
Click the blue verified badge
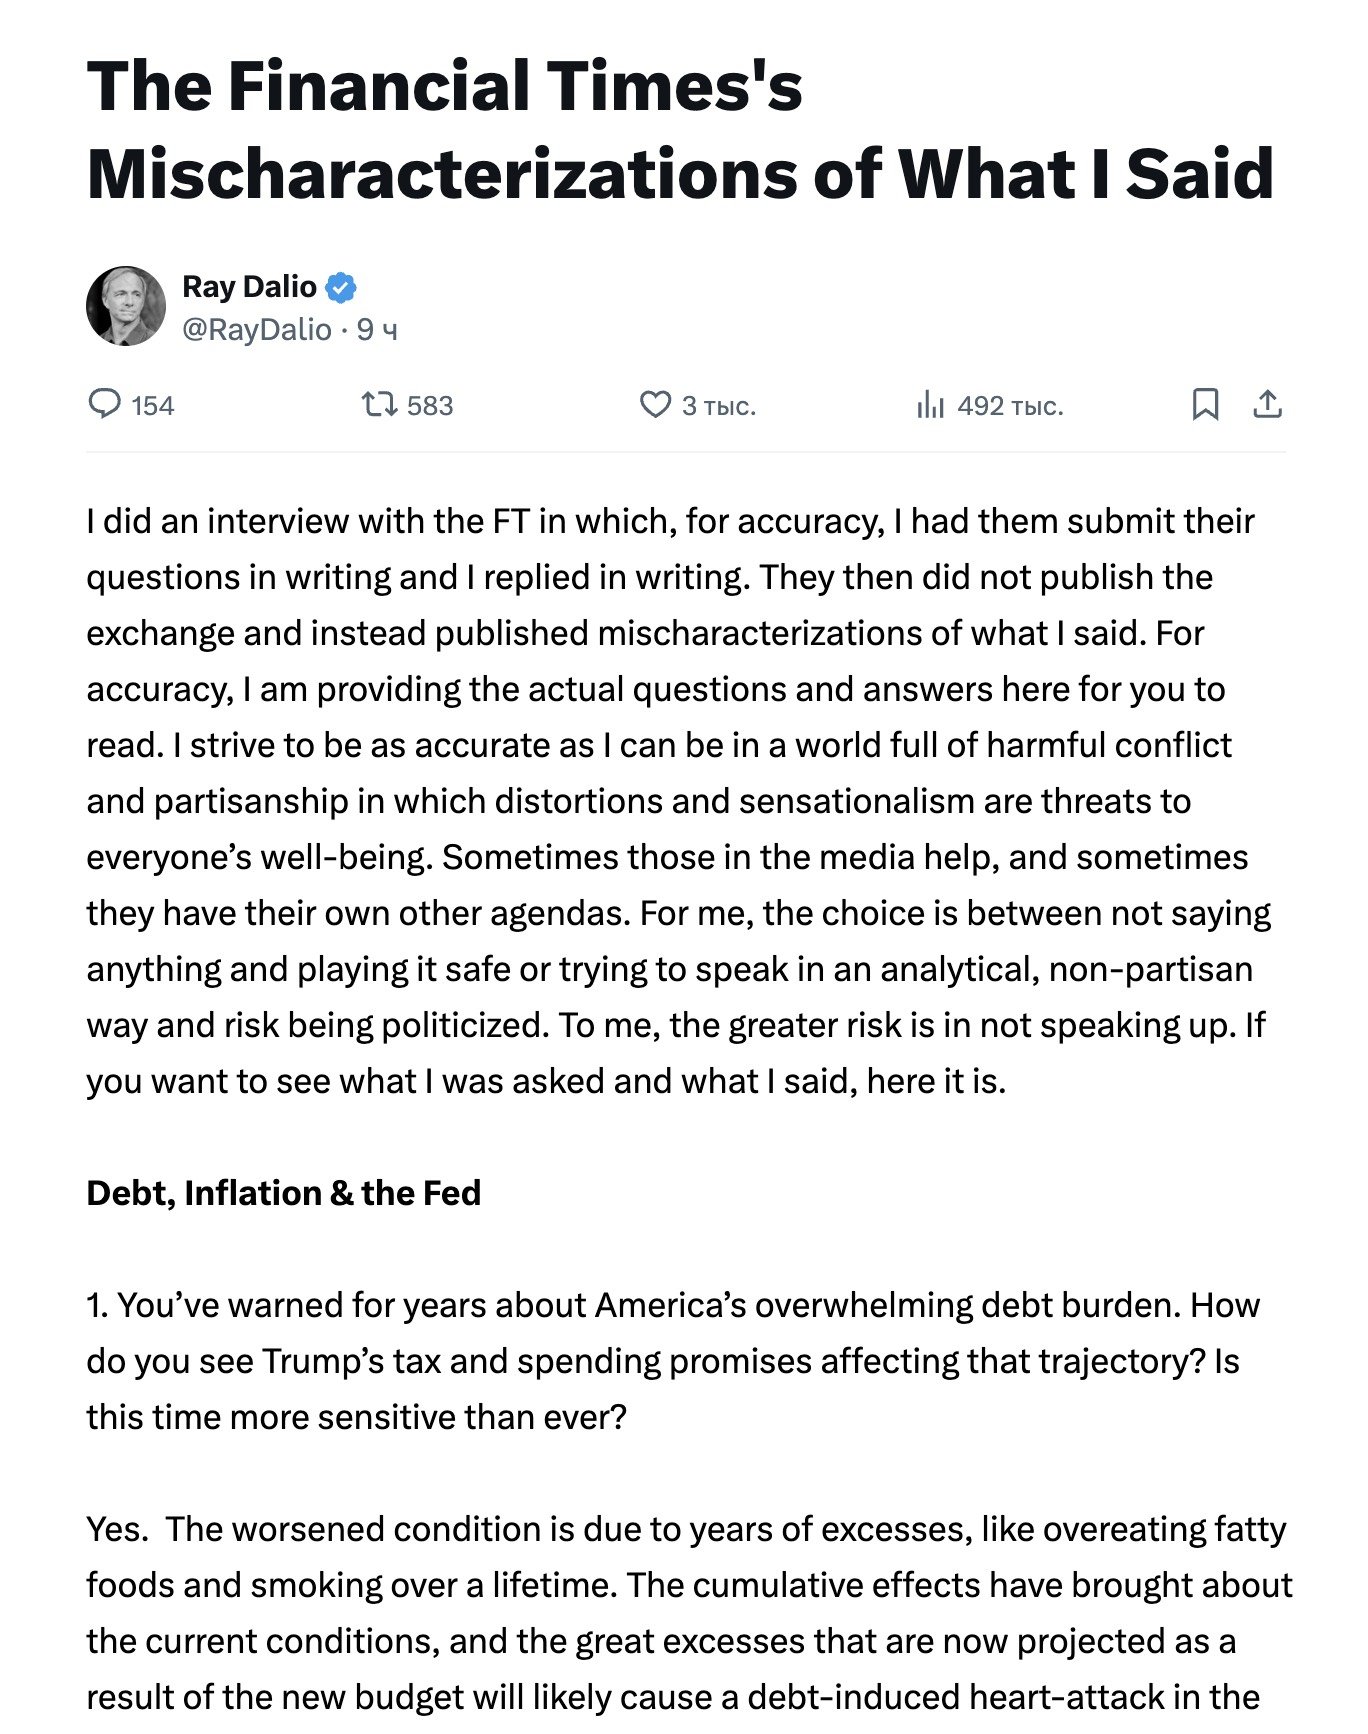pyautogui.click(x=341, y=287)
